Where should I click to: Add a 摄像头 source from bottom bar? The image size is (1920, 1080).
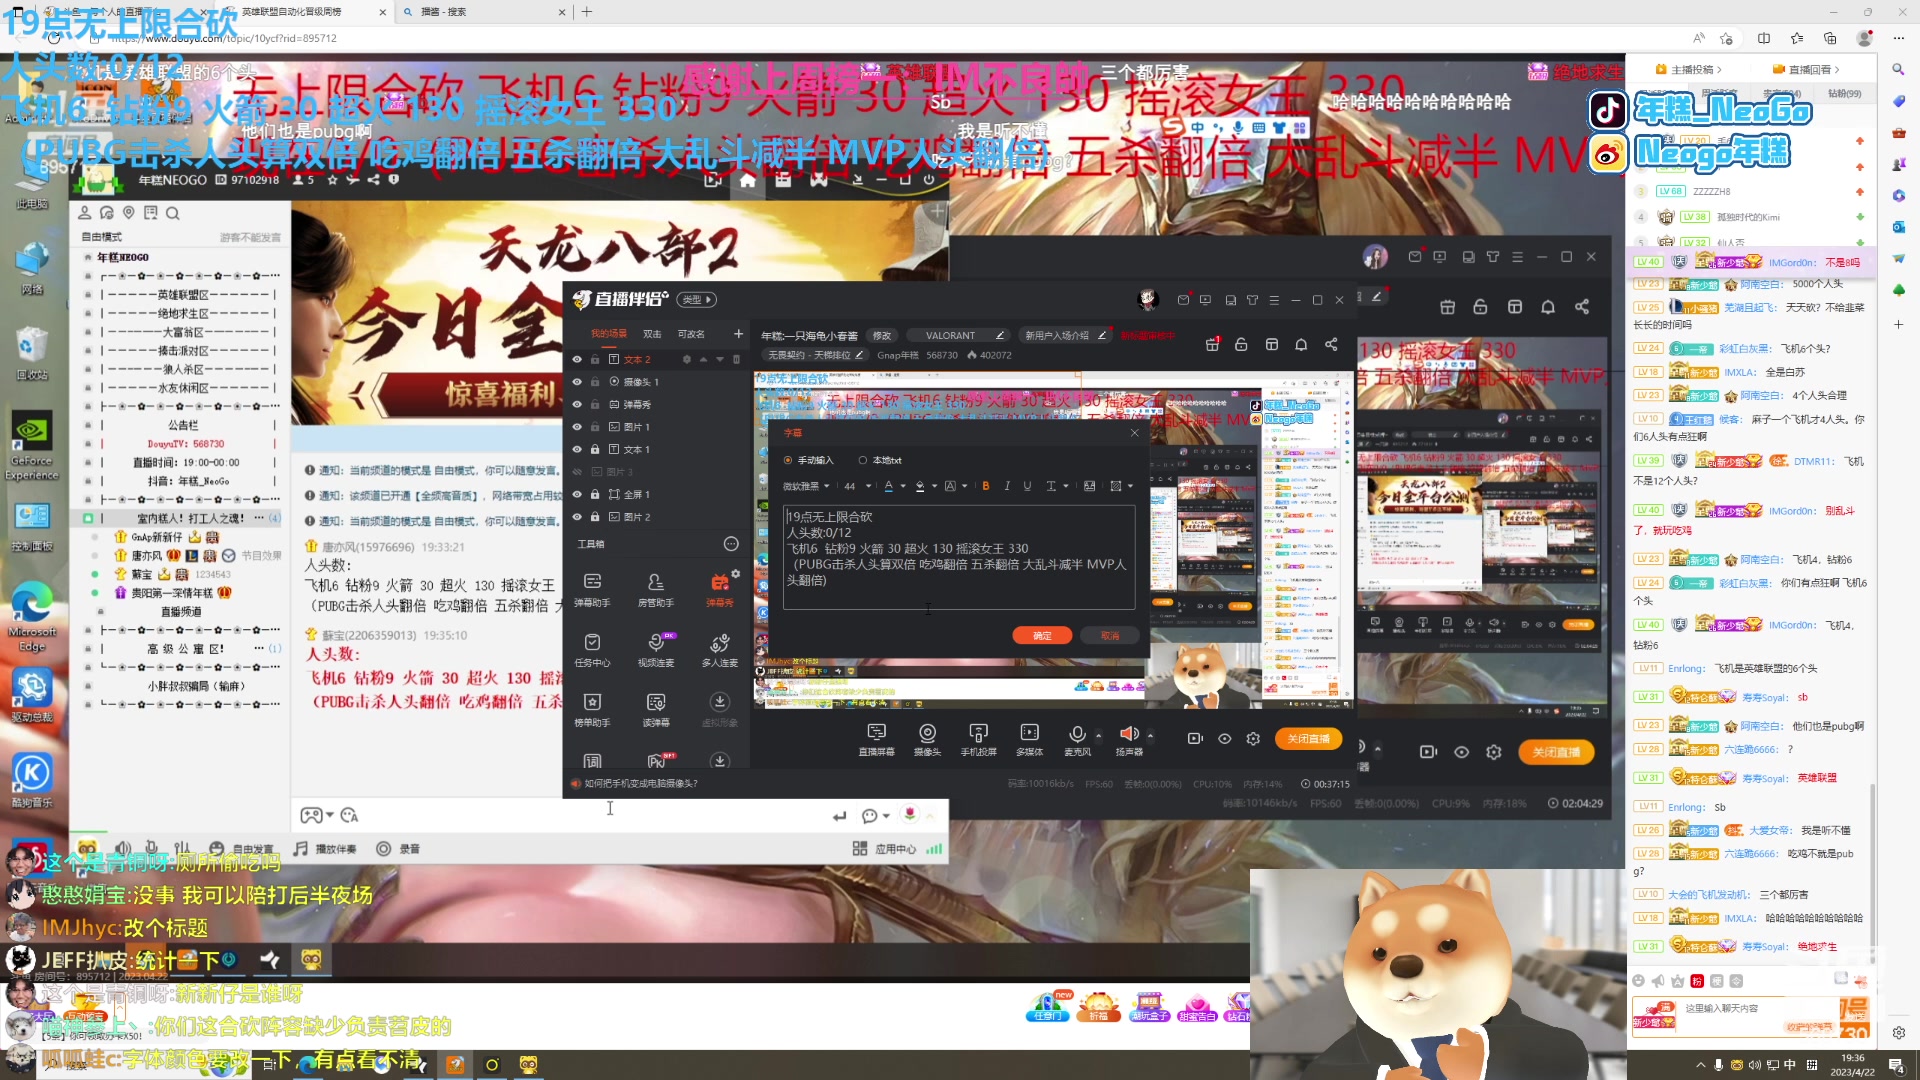point(927,740)
